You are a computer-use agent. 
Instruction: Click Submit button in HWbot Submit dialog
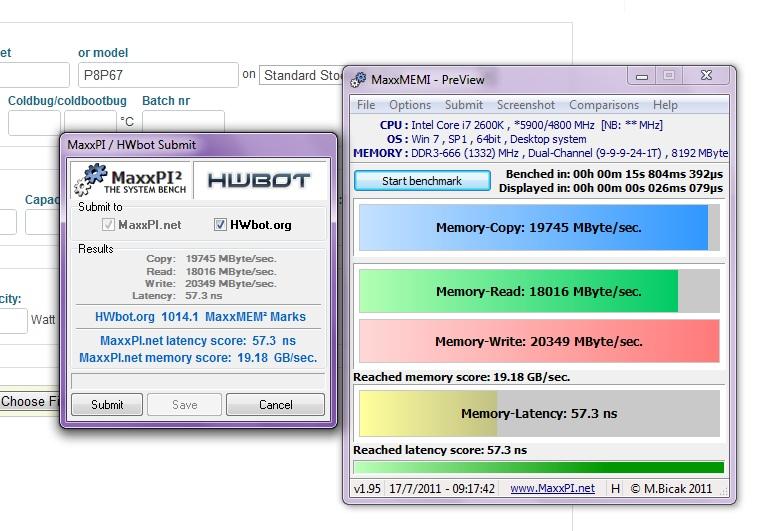(x=107, y=404)
